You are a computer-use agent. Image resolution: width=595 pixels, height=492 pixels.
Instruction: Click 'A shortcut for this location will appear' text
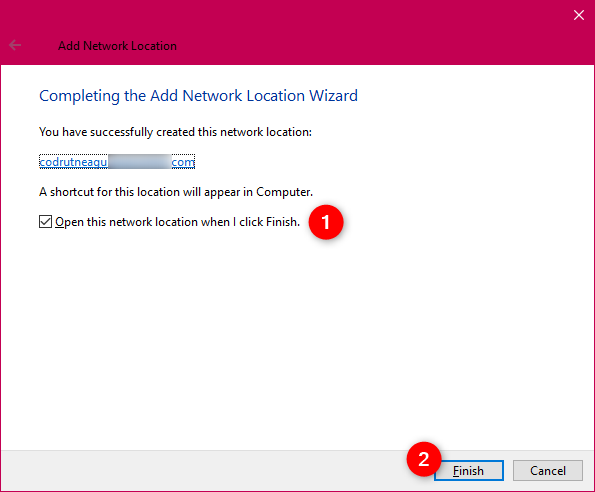coord(176,192)
